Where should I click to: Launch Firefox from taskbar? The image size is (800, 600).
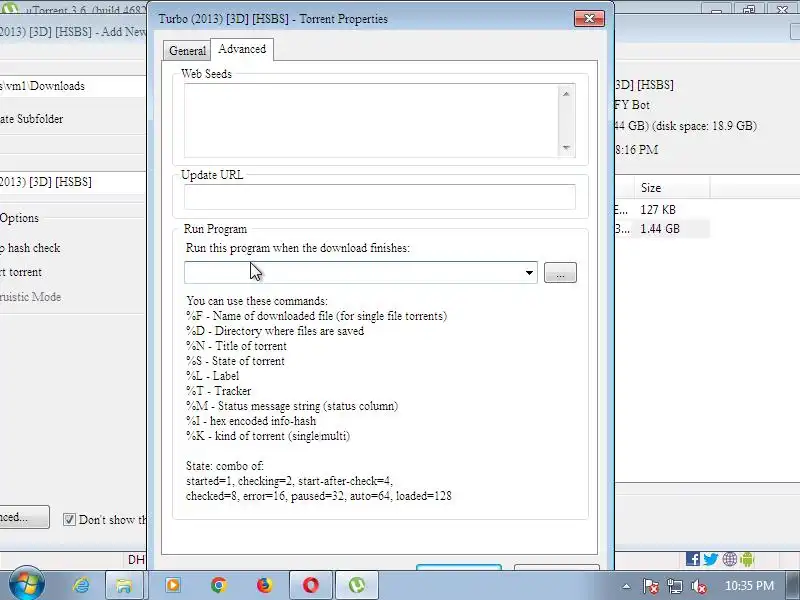pos(264,585)
